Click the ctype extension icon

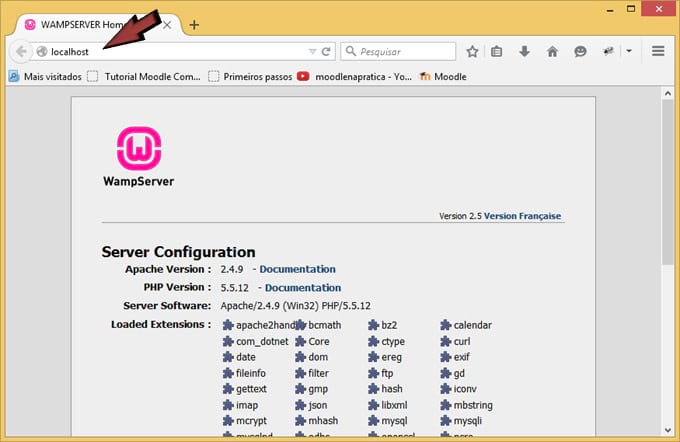[x=373, y=341]
